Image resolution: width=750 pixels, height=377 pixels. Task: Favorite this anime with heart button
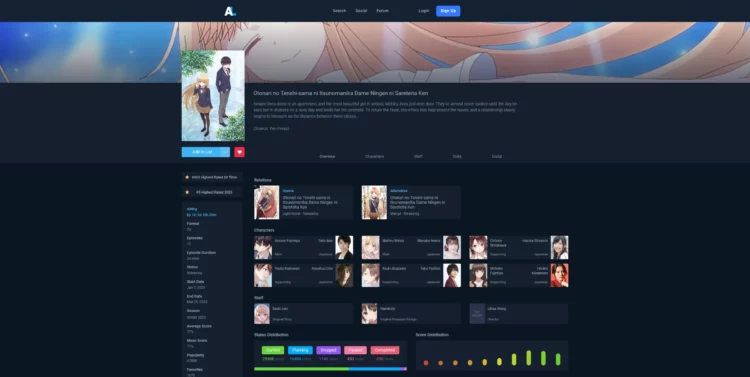240,152
